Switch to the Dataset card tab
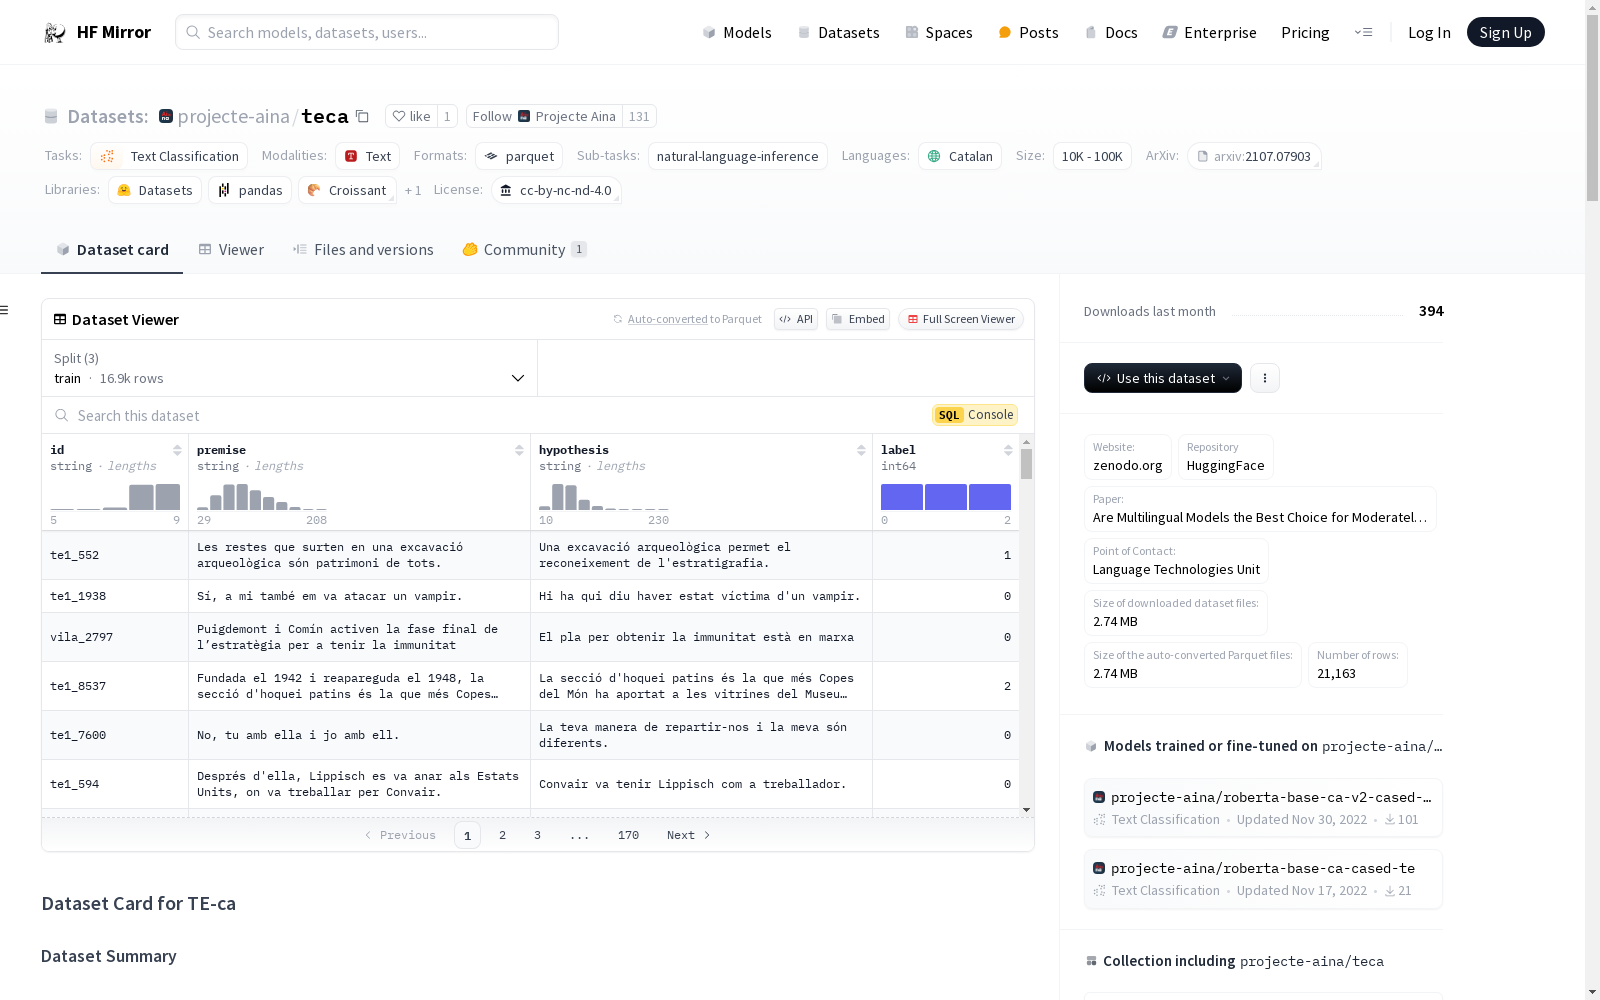1600x1000 pixels. (x=112, y=250)
